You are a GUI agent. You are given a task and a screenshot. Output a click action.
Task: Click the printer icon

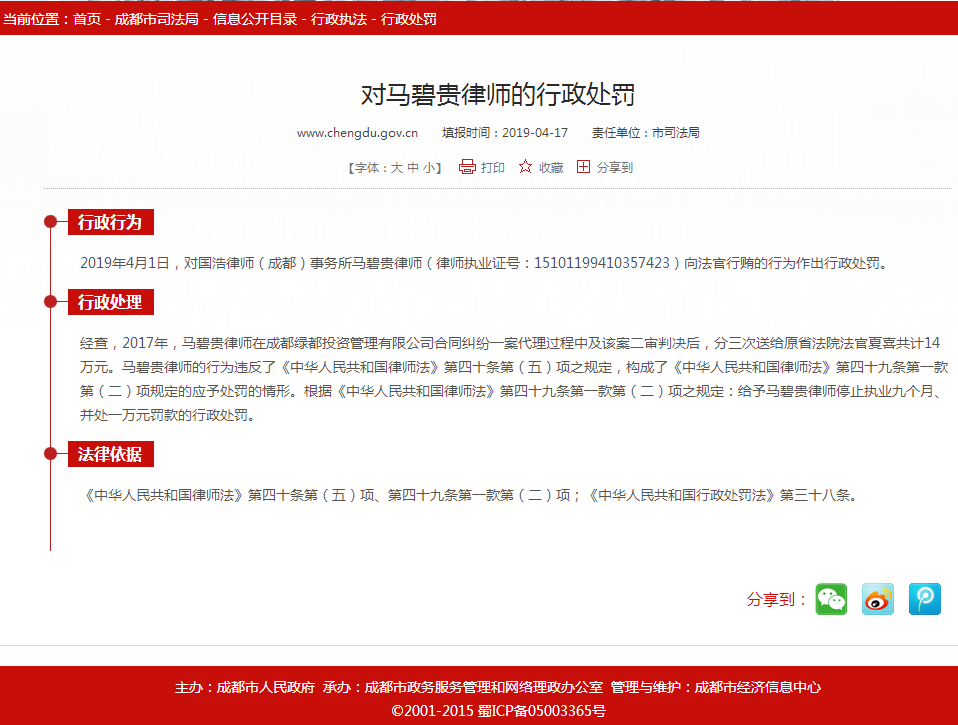click(x=467, y=167)
